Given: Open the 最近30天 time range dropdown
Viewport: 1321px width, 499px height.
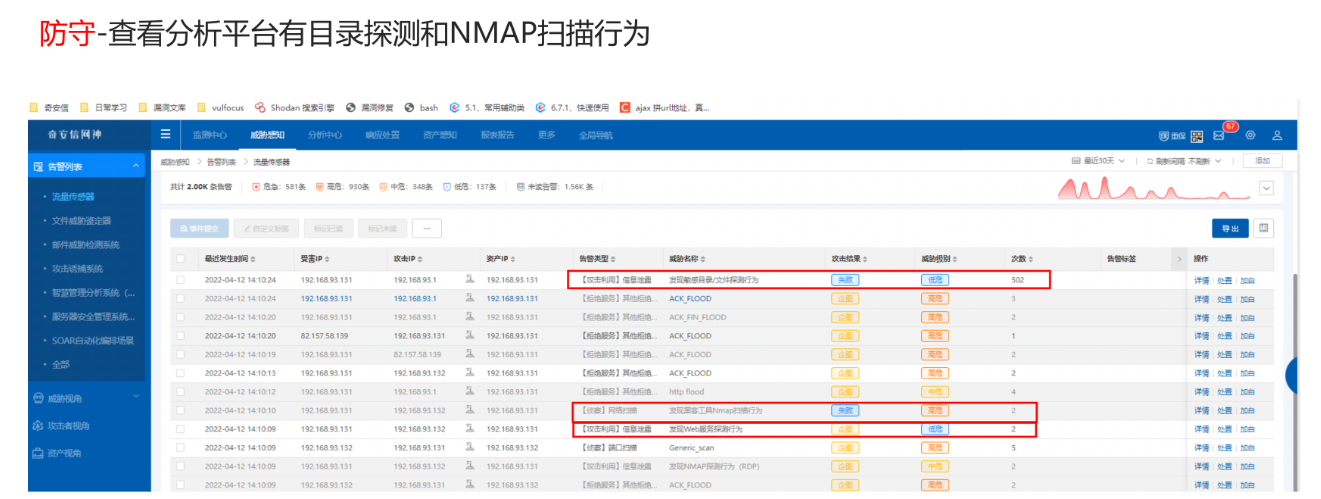Looking at the screenshot, I should 1103,161.
